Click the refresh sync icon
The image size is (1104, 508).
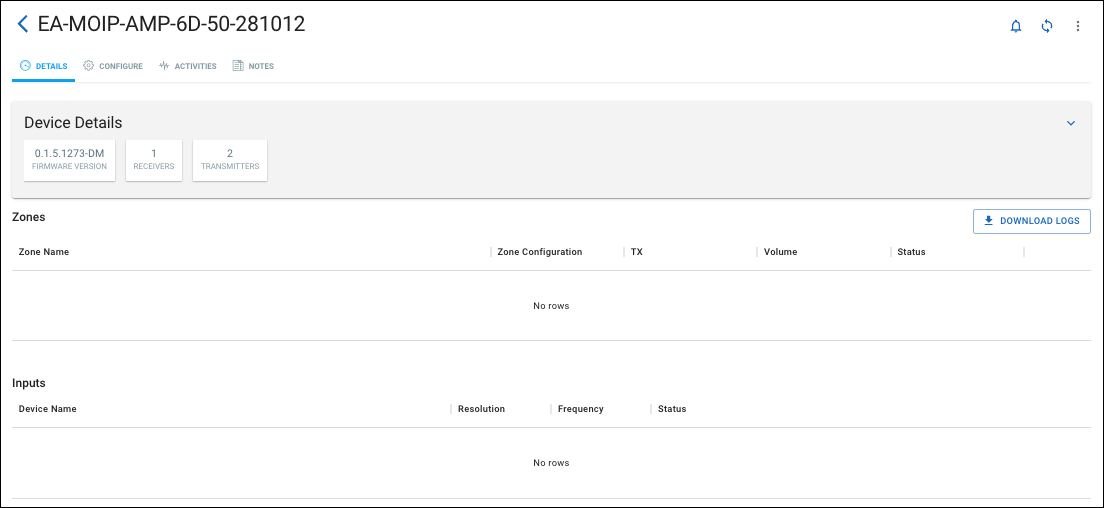(1047, 26)
